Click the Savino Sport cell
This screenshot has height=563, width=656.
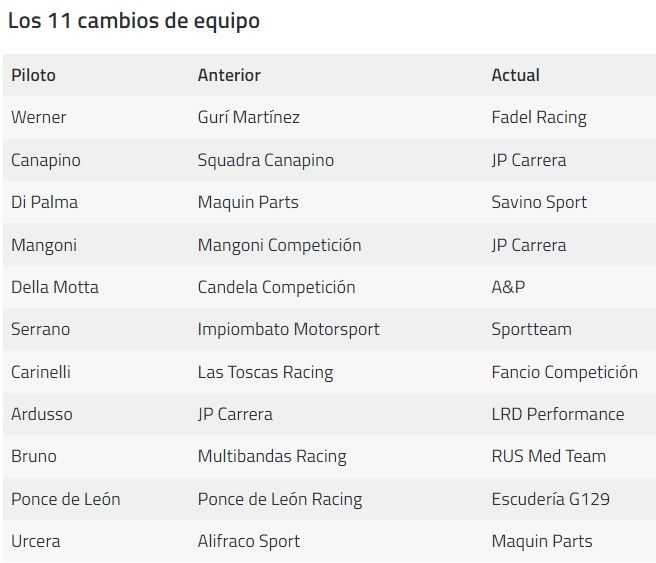tap(539, 202)
